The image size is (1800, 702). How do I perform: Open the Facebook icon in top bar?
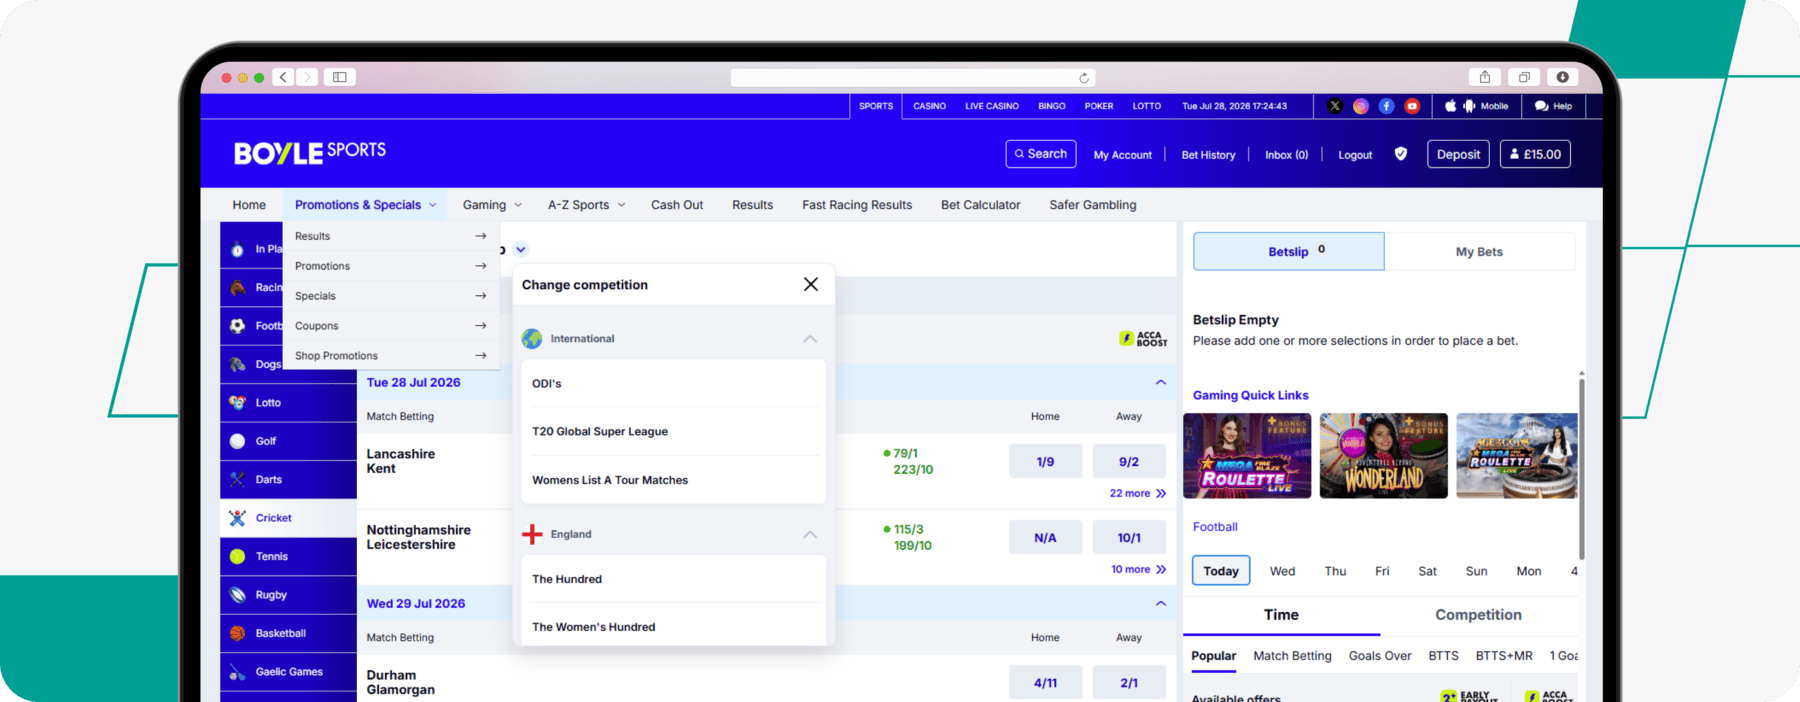pyautogui.click(x=1386, y=106)
